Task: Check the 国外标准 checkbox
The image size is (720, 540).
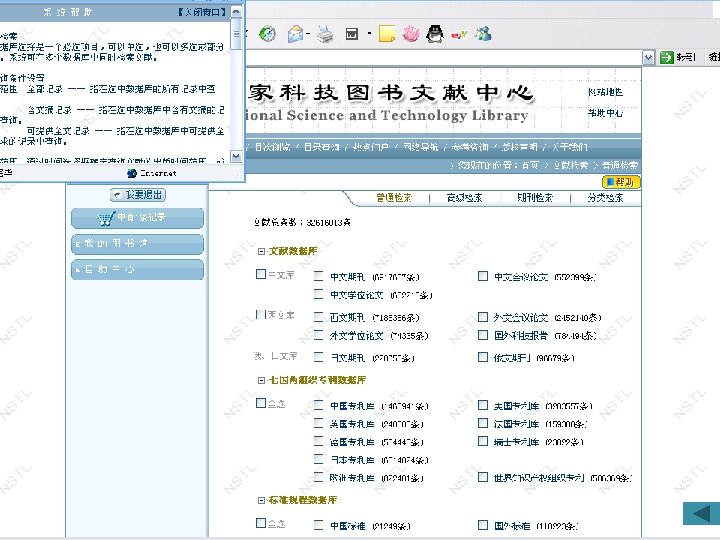Action: [x=483, y=525]
